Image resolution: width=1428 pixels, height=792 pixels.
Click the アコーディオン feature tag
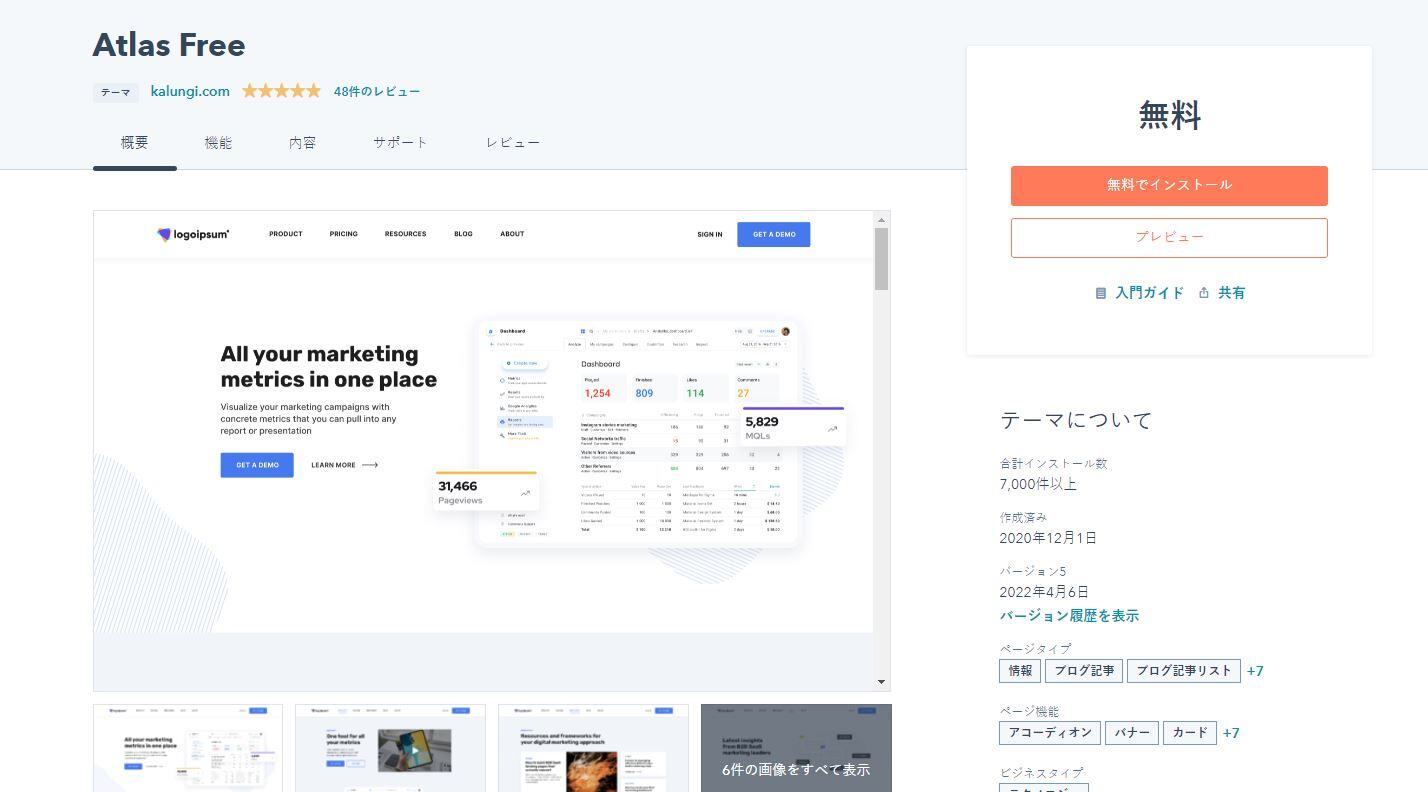(1050, 733)
